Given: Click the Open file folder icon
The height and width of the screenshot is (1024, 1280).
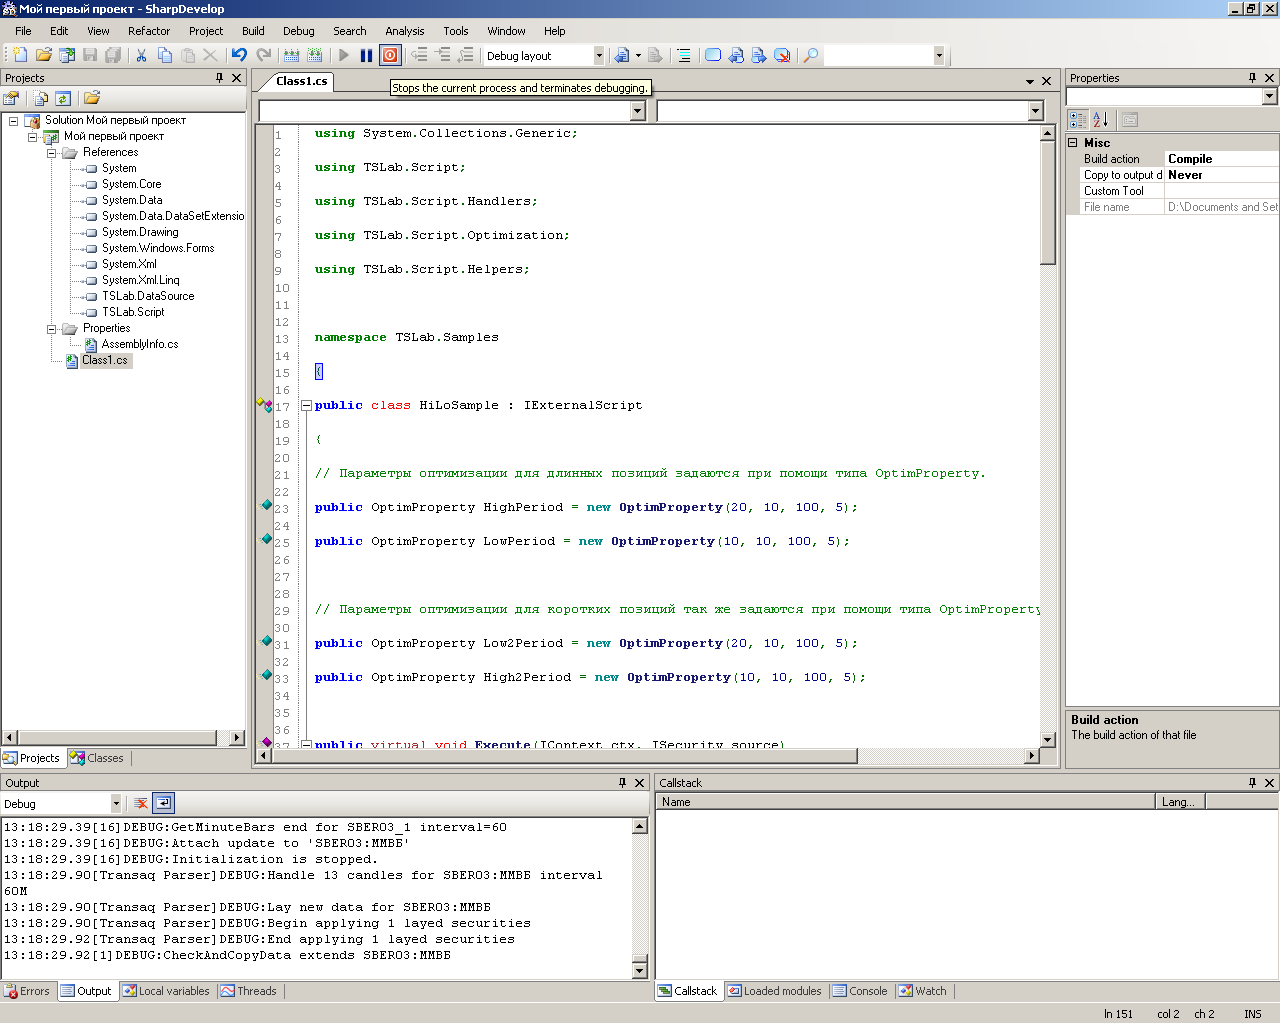Looking at the screenshot, I should tap(43, 56).
